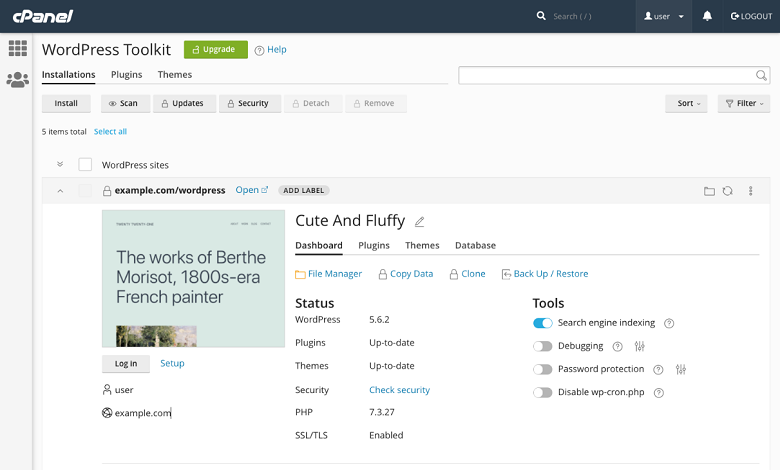Click help icon next to Password protection
Screen dimensions: 780x470
pos(658,370)
